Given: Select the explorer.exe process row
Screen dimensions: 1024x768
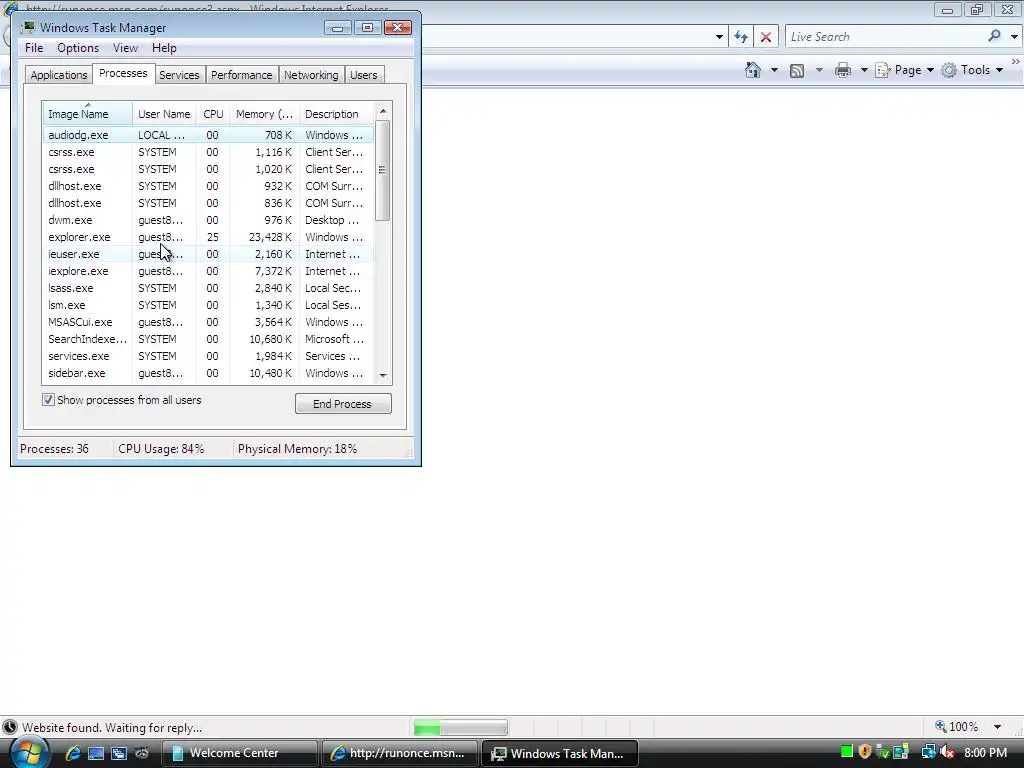Looking at the screenshot, I should 208,237.
